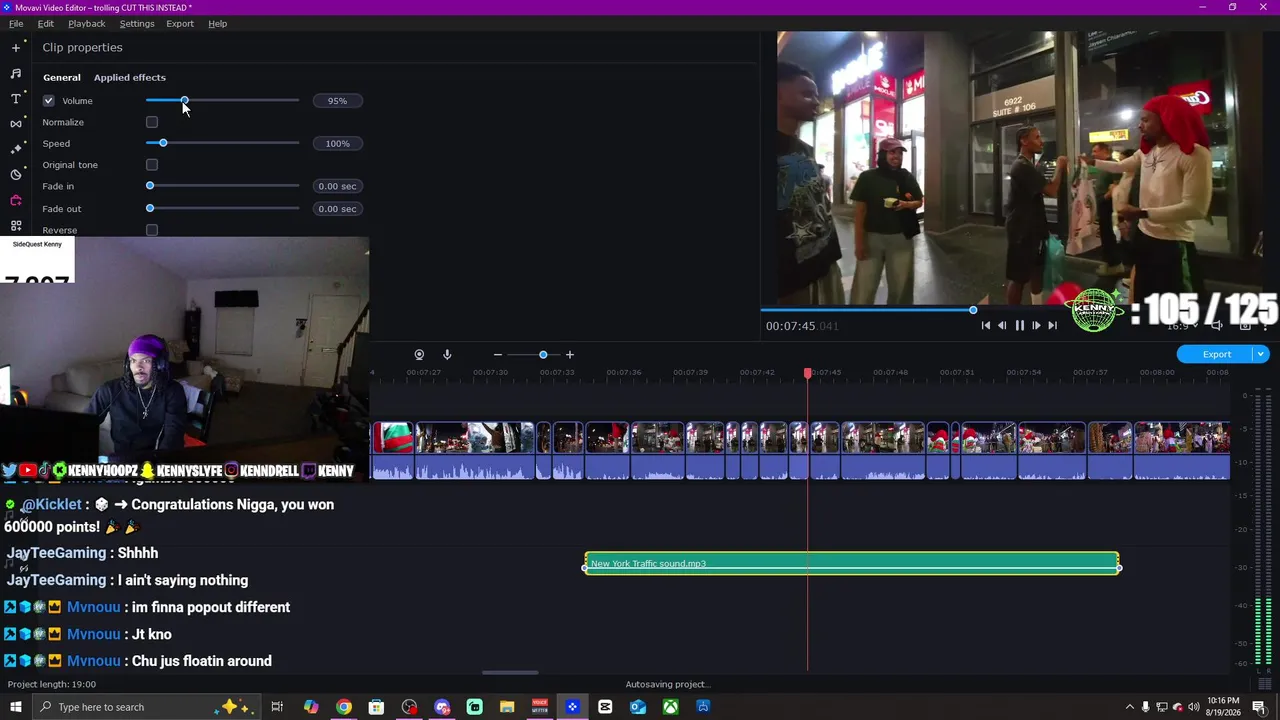1280x720 pixels.
Task: Switch to the Applied effects tab
Action: pos(130,77)
